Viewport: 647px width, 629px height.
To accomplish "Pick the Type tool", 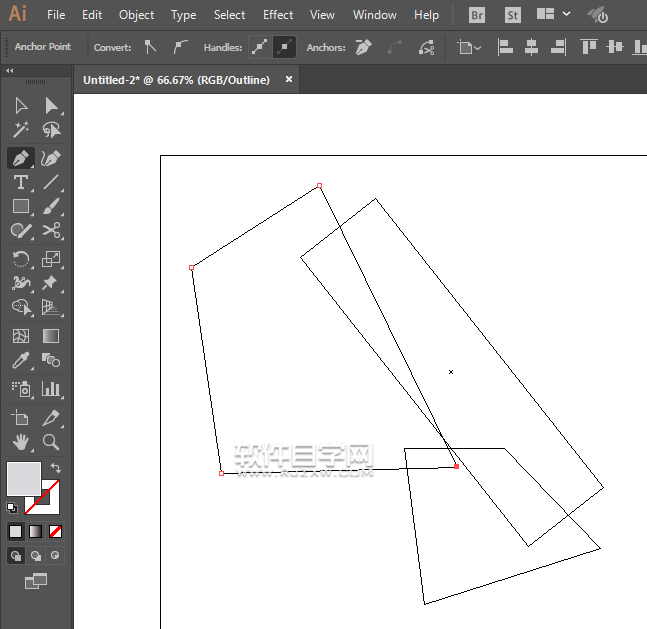I will (20, 183).
